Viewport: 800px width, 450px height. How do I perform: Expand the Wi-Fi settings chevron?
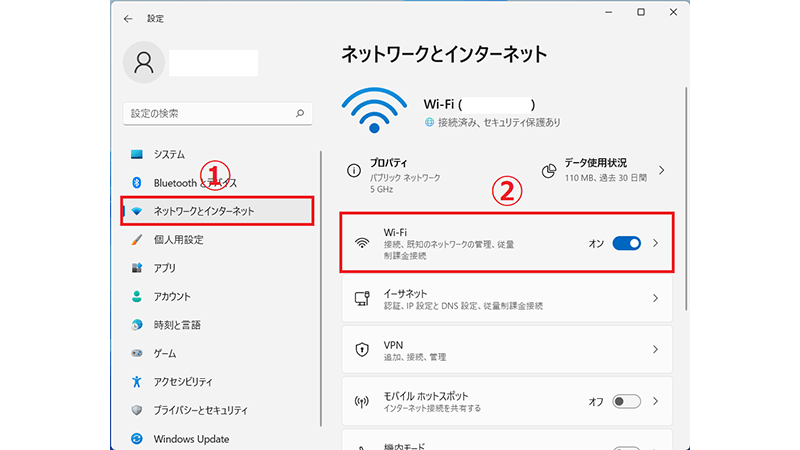pos(656,243)
